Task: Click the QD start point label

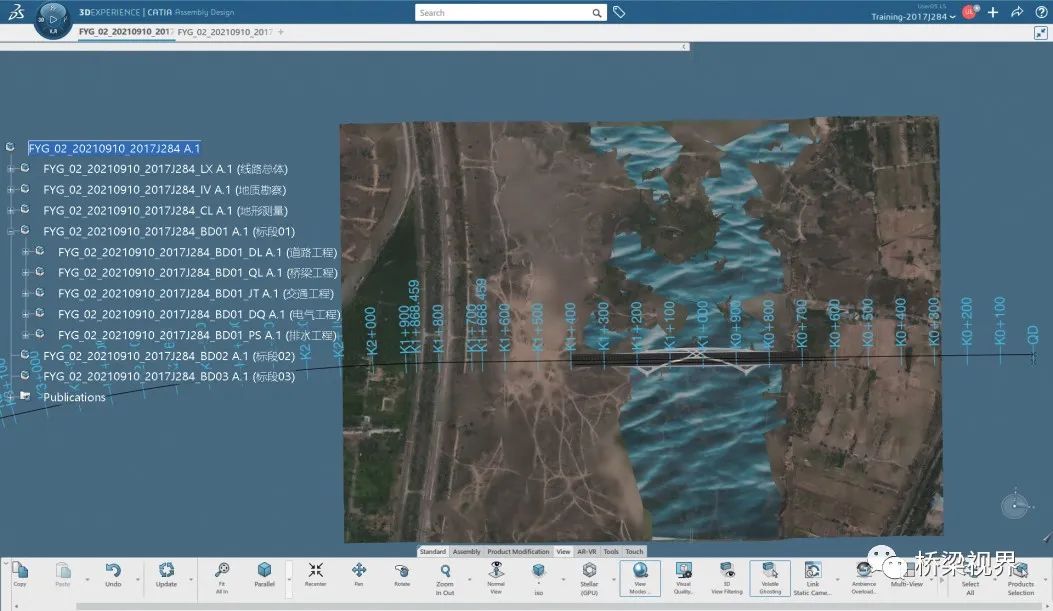Action: pos(1033,334)
